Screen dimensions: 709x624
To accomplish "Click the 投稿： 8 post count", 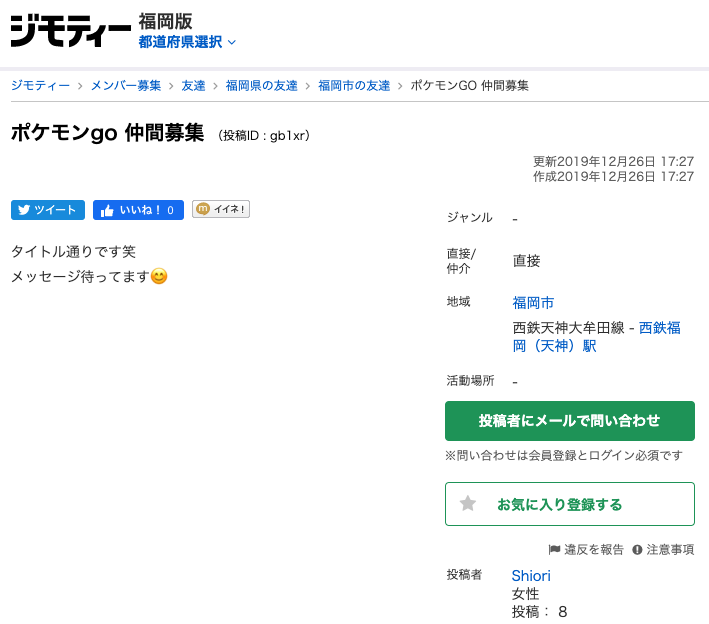I will [539, 612].
